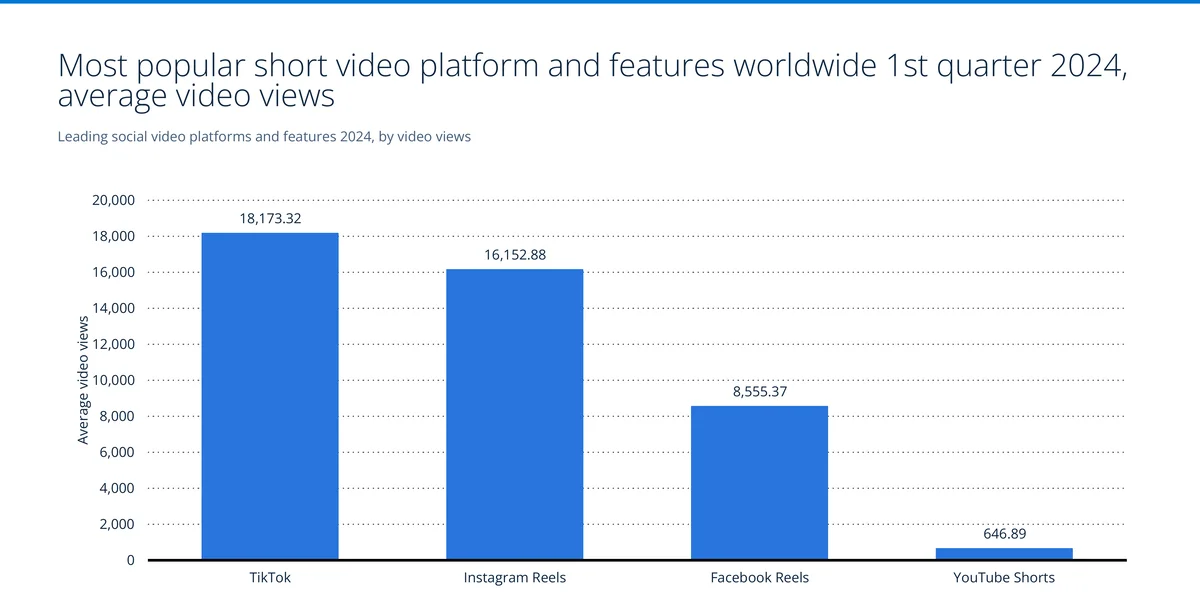Click the 16,000 y-axis tick label
Screen dimensions: 1200x609
pyautogui.click(x=114, y=272)
